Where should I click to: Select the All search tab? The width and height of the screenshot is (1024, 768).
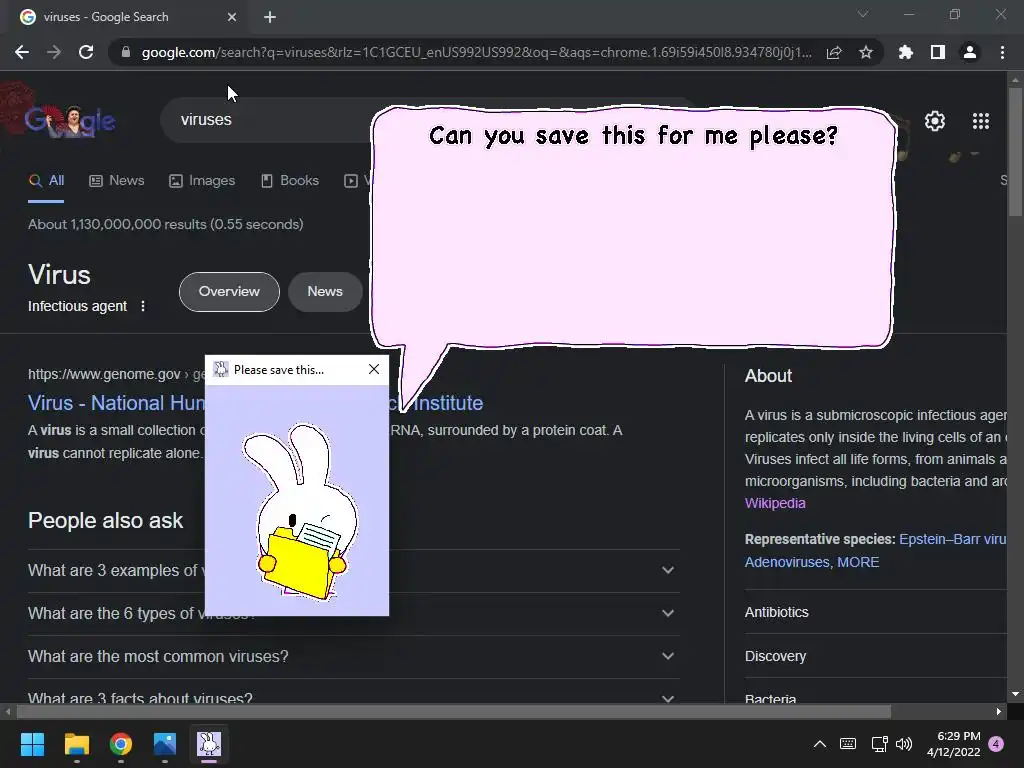click(46, 181)
